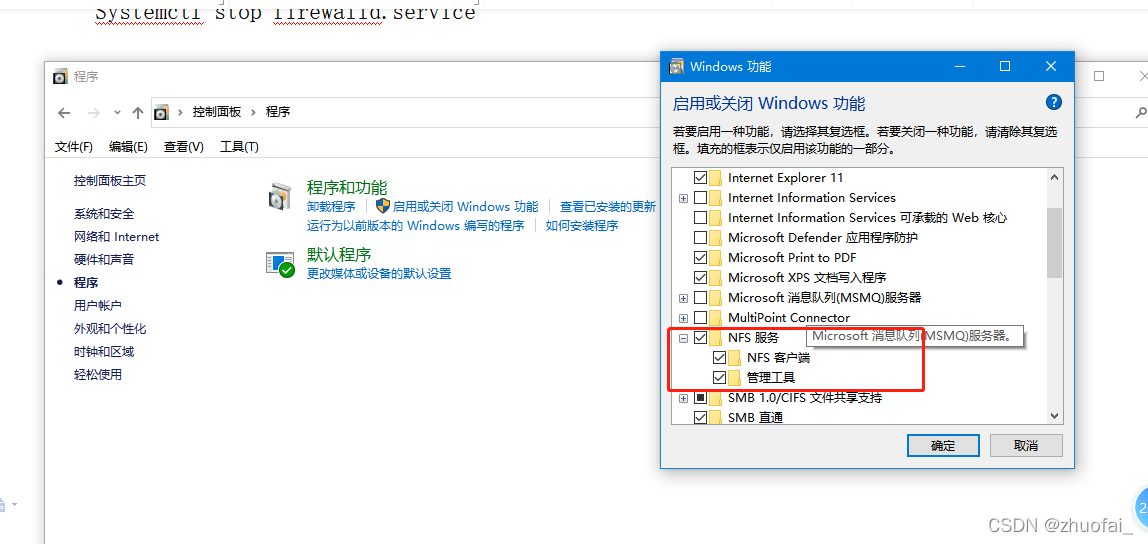
Task: Check Internet Information Services 可承载的 Web 核心
Action: (701, 217)
